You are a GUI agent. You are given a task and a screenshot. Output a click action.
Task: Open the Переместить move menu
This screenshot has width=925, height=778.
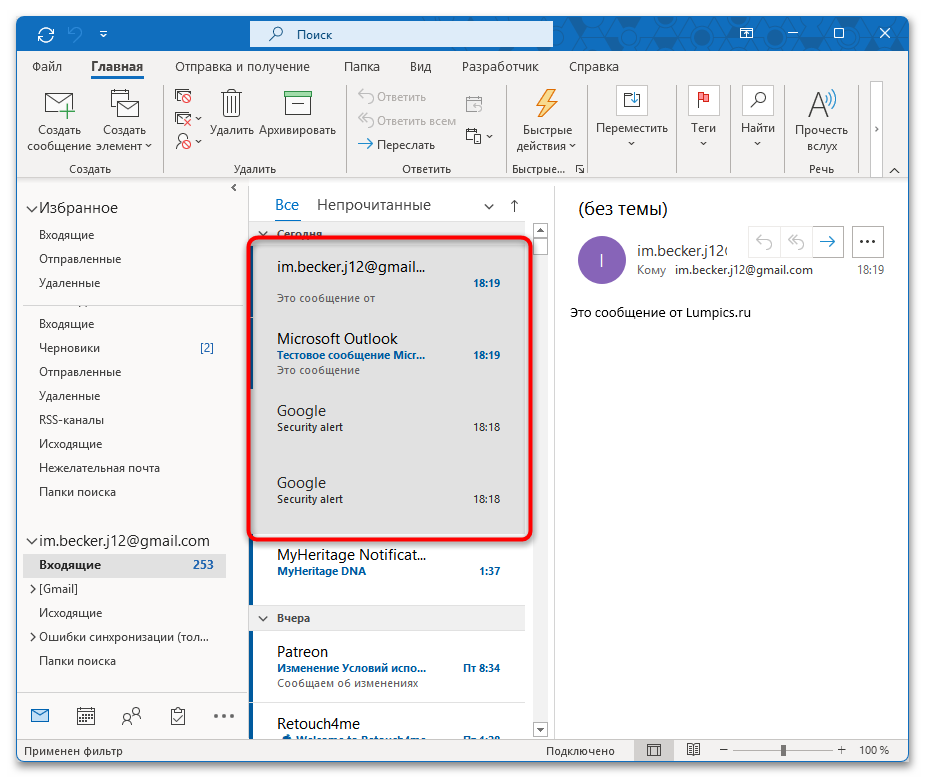point(632,116)
